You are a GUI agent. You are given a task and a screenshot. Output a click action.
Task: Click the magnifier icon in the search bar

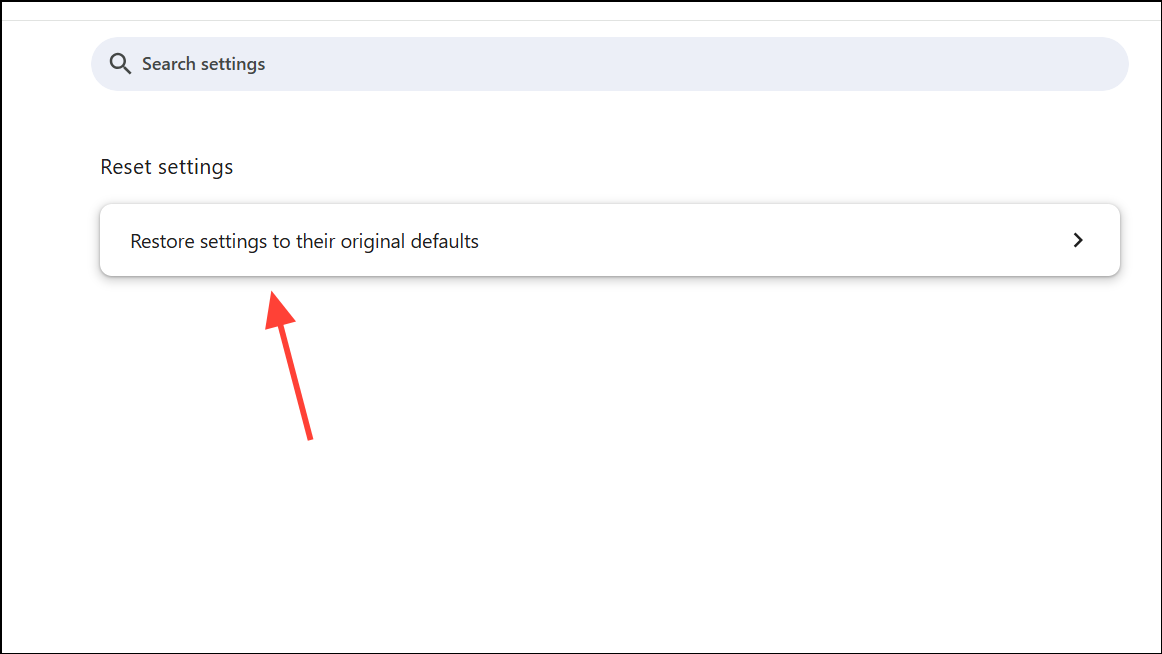tap(120, 64)
